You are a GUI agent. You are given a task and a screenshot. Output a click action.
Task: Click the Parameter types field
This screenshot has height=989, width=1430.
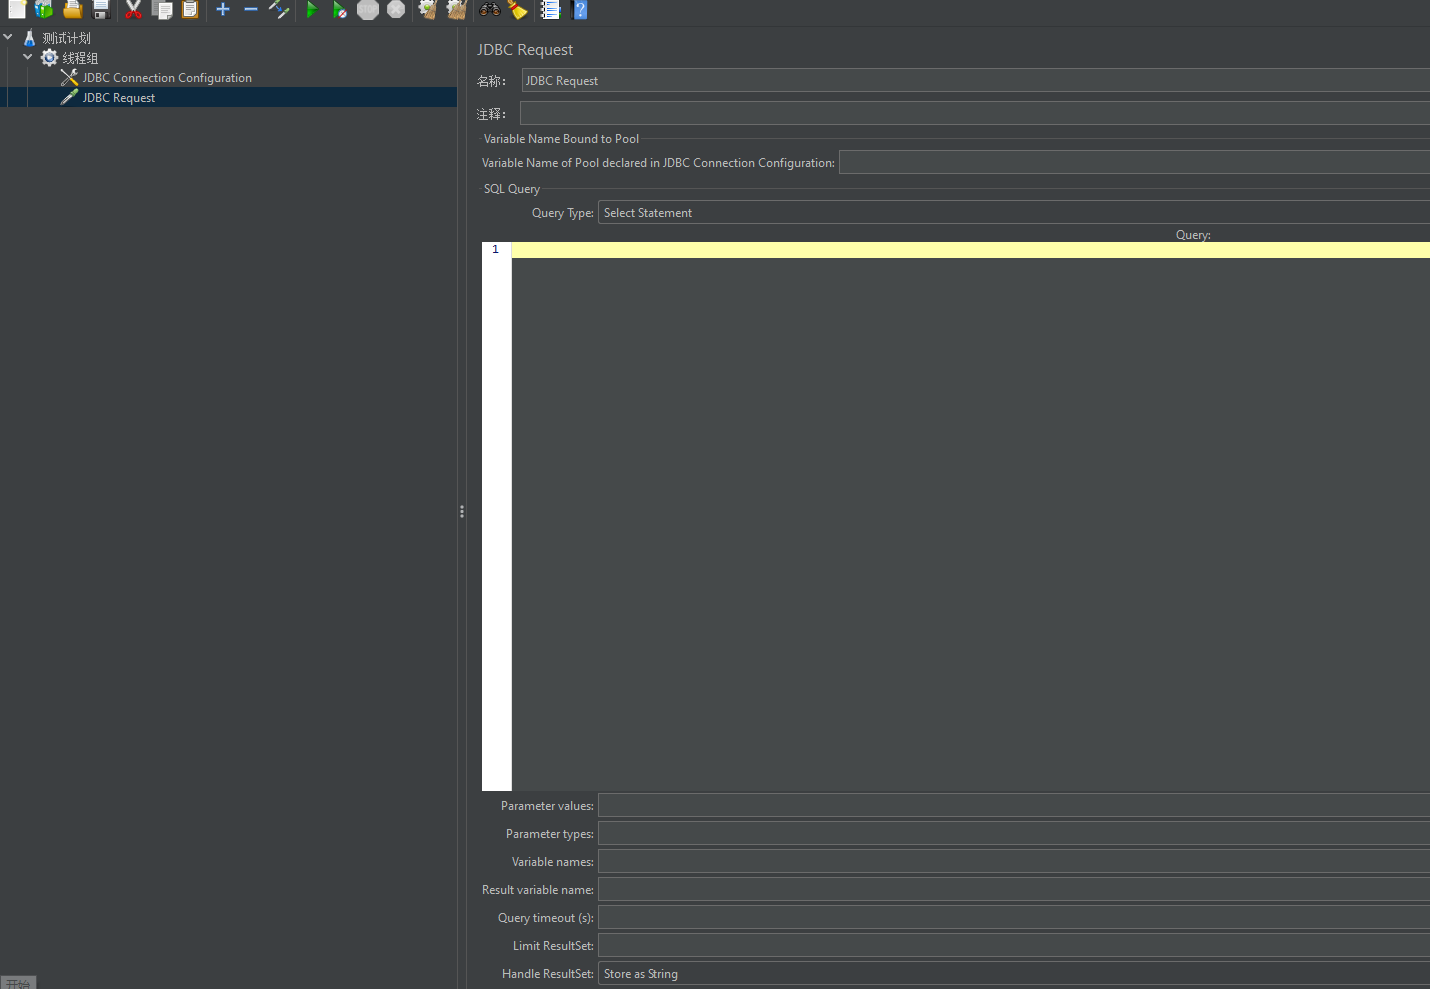pos(1014,833)
